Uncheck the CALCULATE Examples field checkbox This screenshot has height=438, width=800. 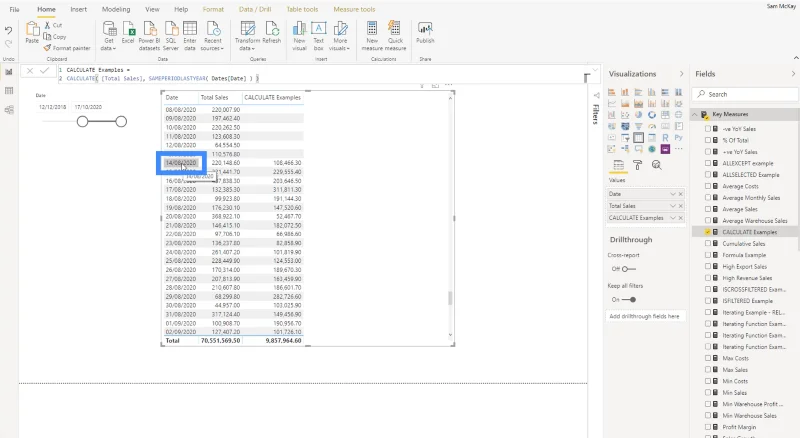coord(708,232)
